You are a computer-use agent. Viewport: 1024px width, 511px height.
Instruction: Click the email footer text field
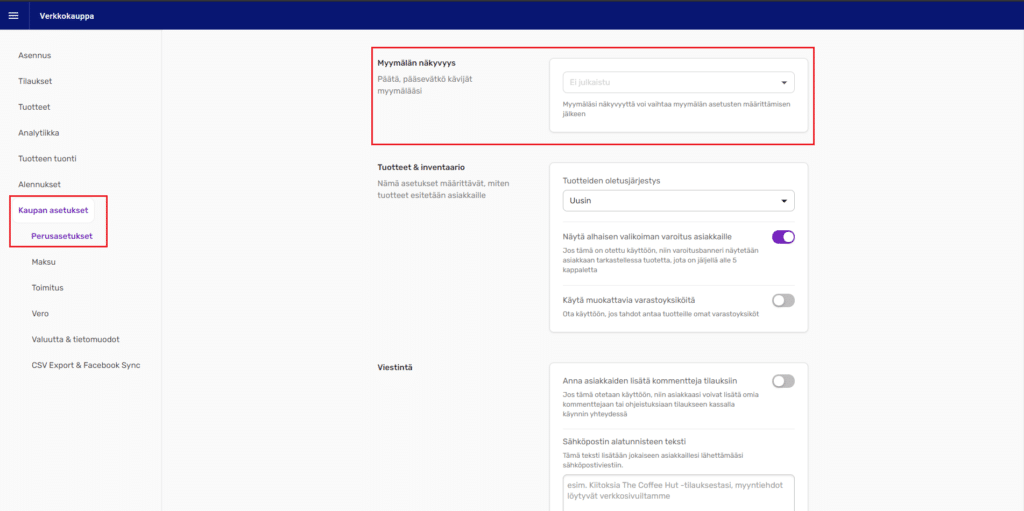[678, 491]
